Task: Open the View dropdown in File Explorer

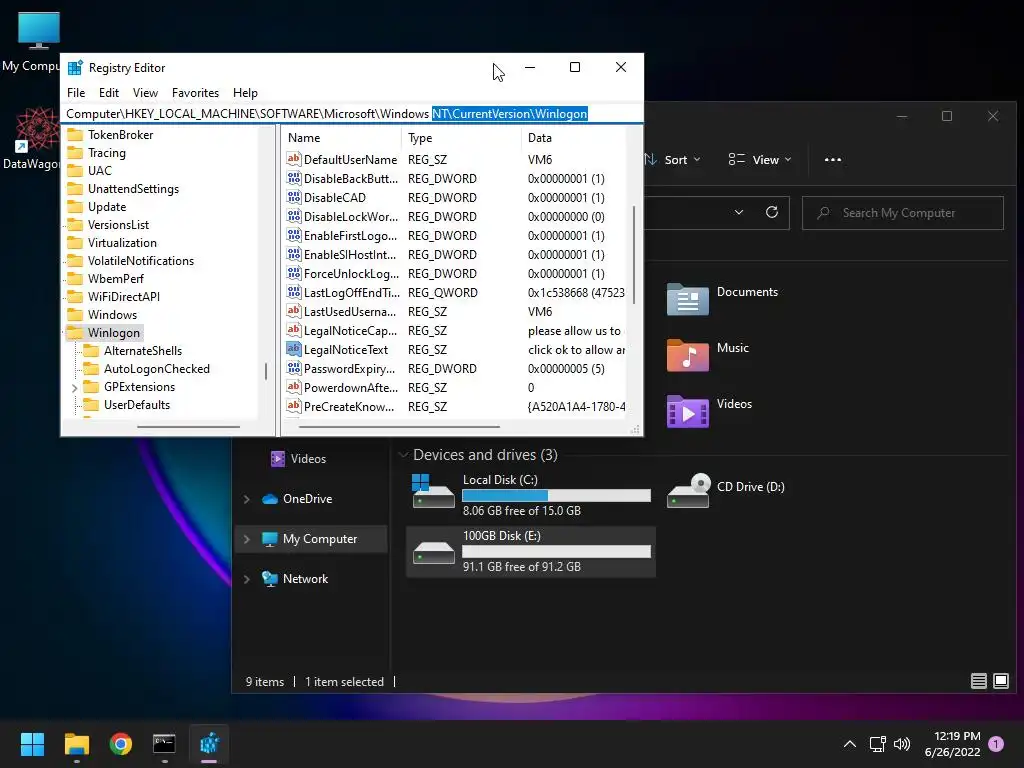Action: pos(760,159)
